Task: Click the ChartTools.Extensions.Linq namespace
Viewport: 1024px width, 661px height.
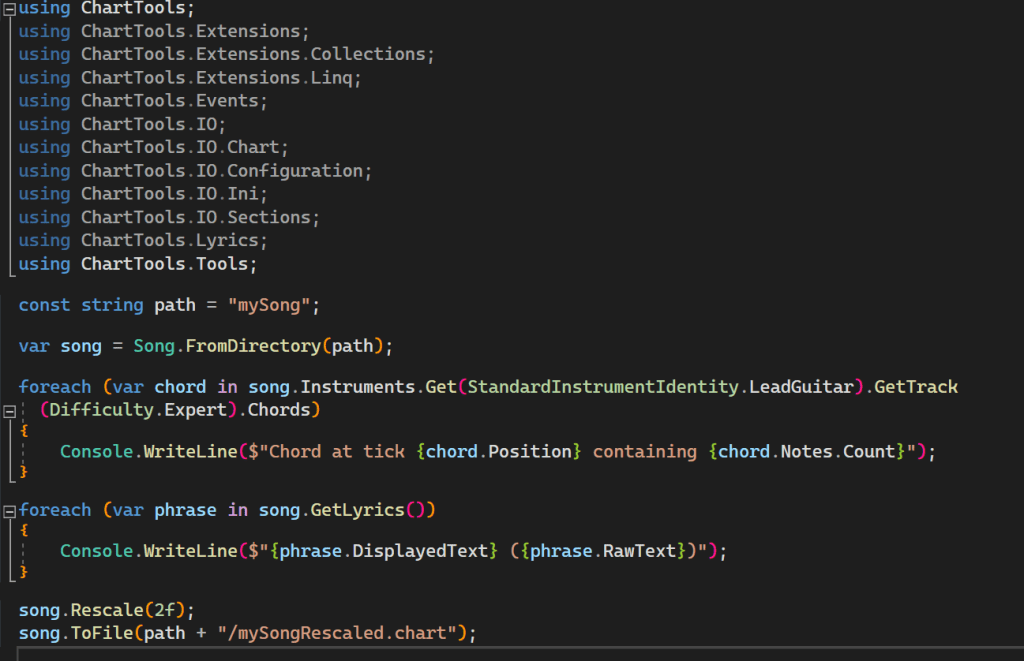Action: coord(220,77)
